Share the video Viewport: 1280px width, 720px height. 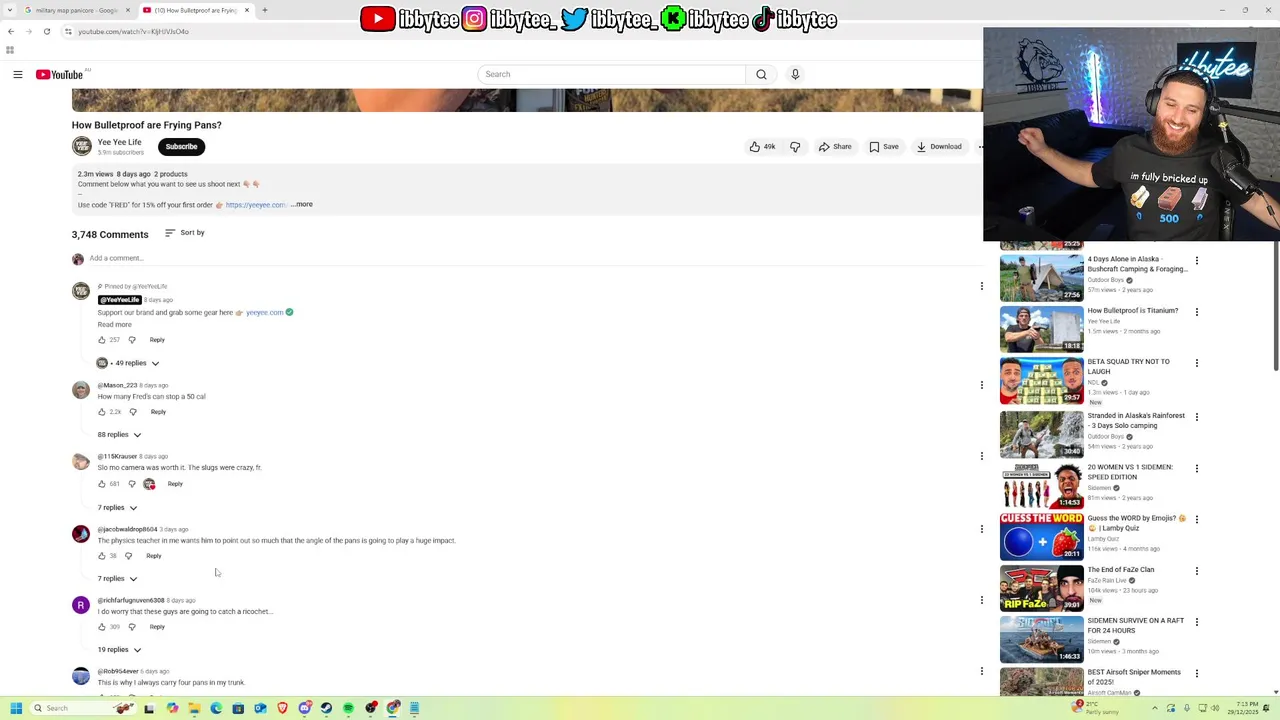(835, 147)
